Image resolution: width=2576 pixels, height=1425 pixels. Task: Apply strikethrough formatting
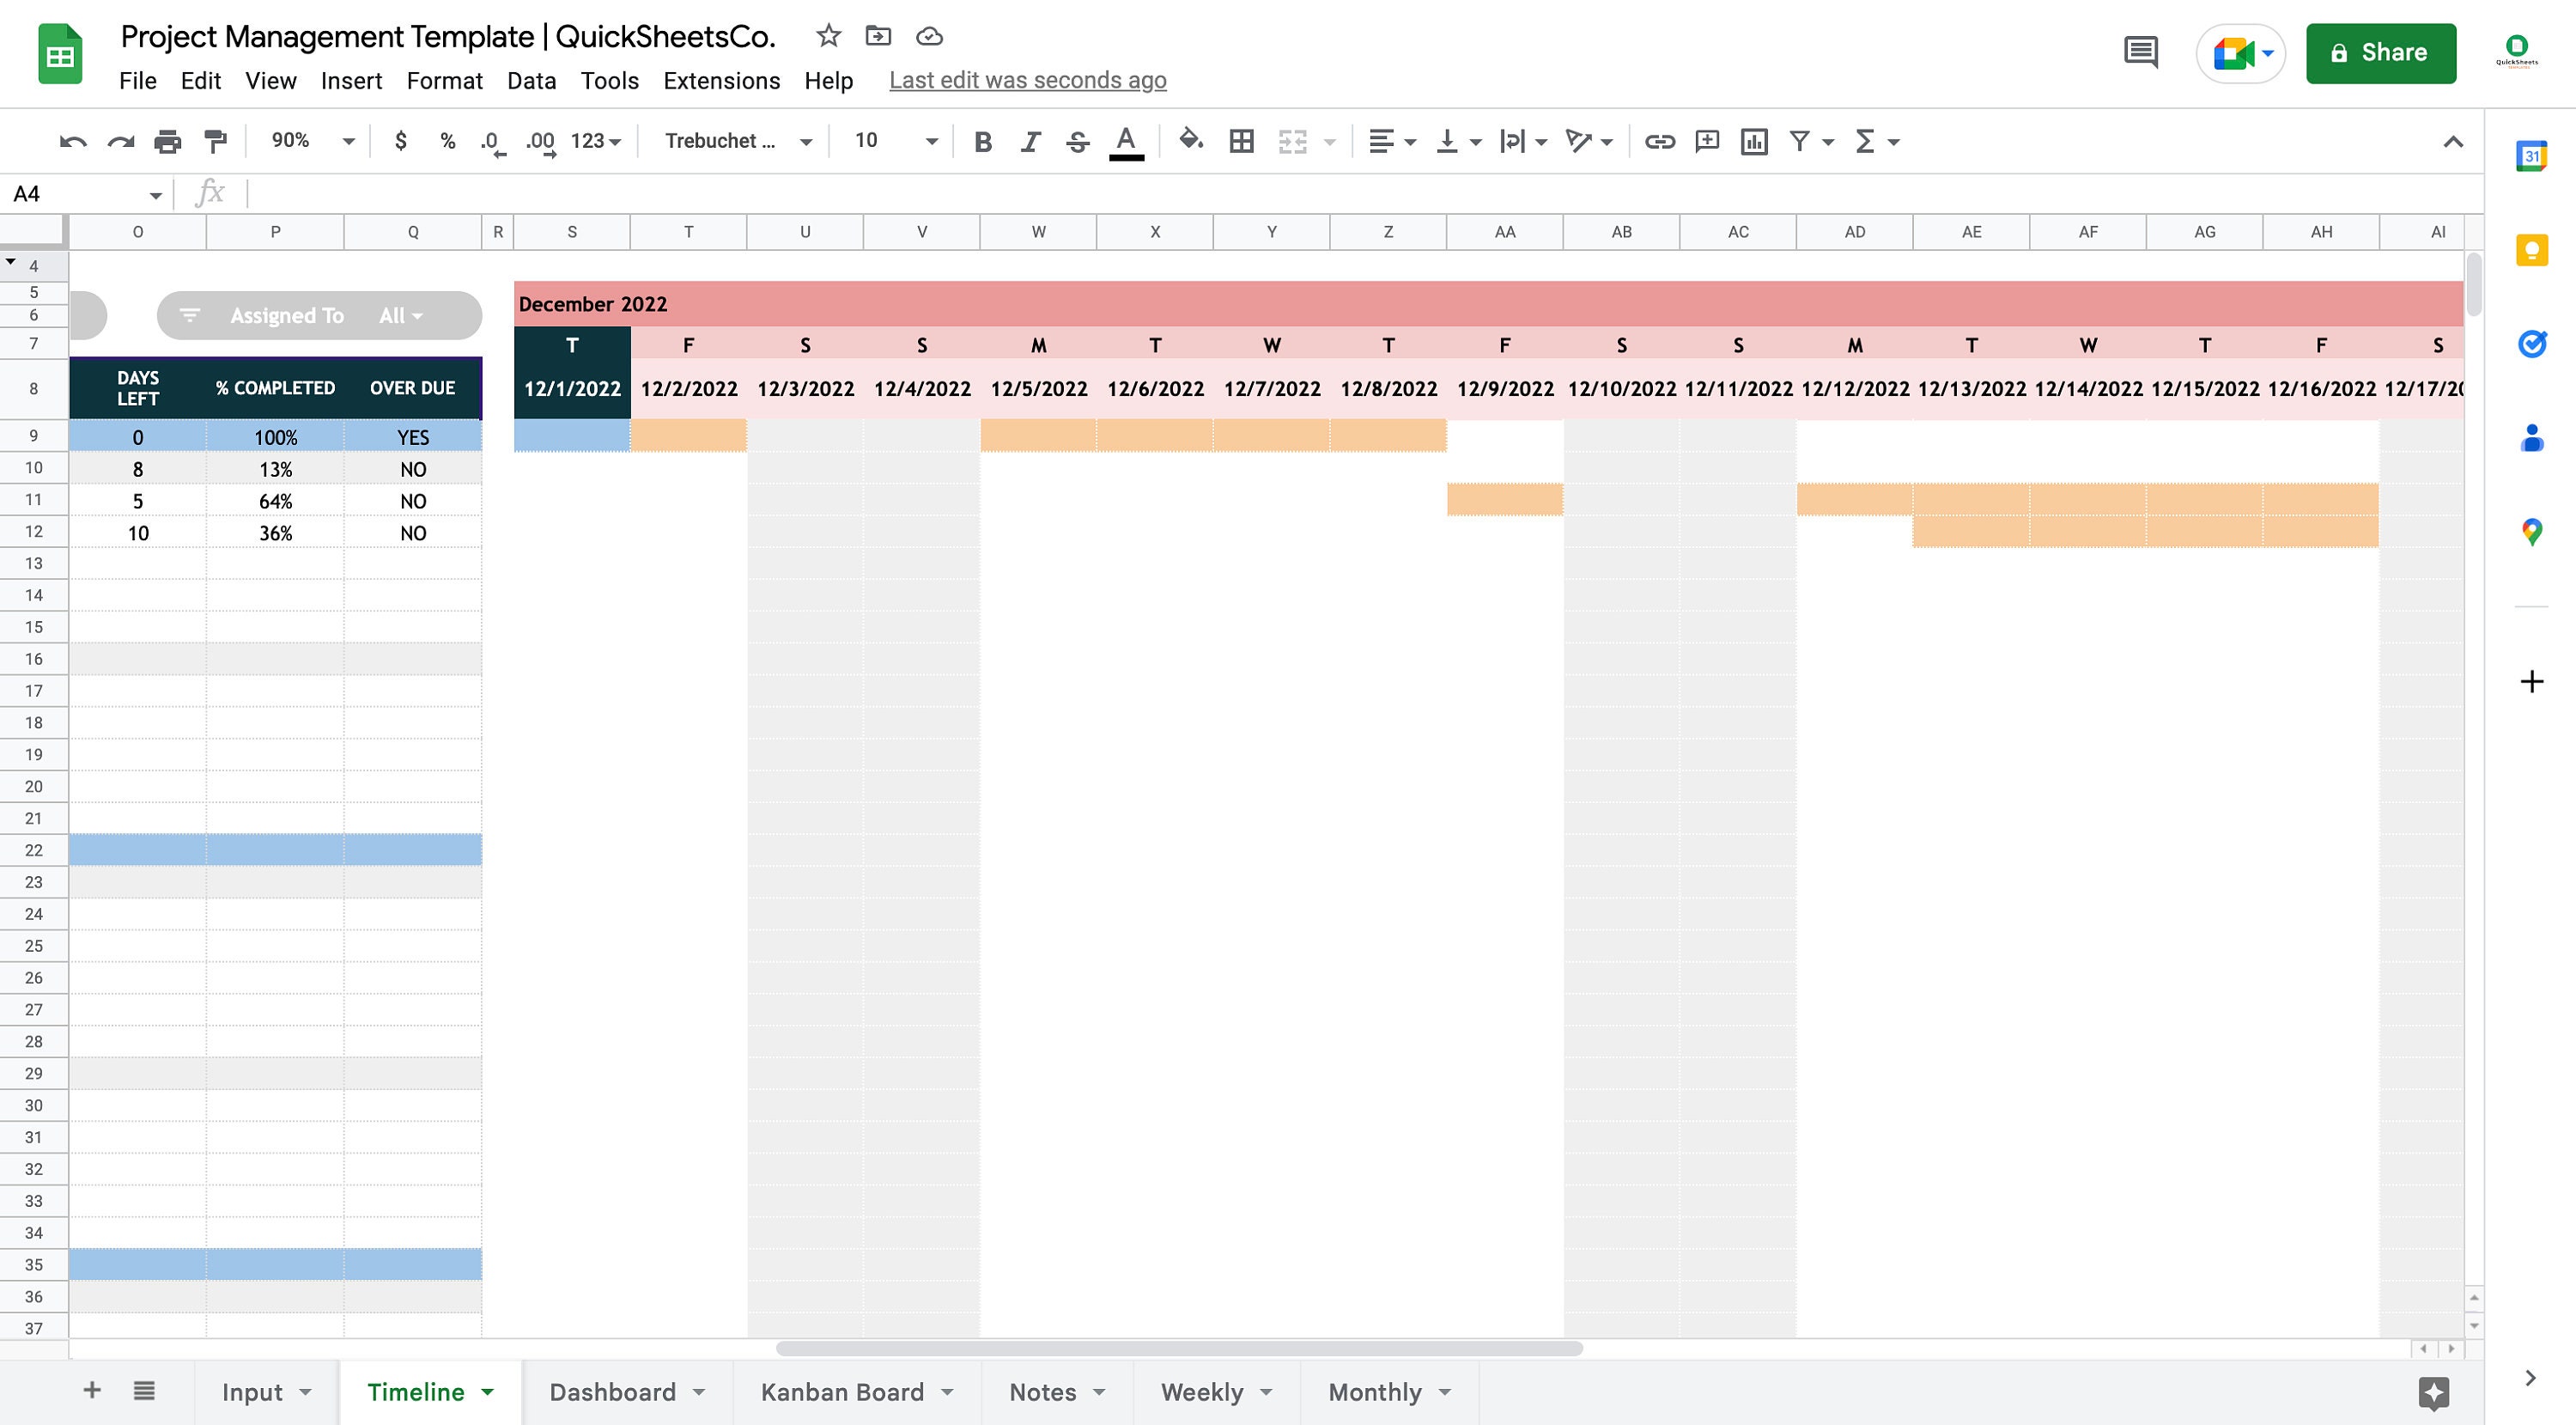point(1077,141)
